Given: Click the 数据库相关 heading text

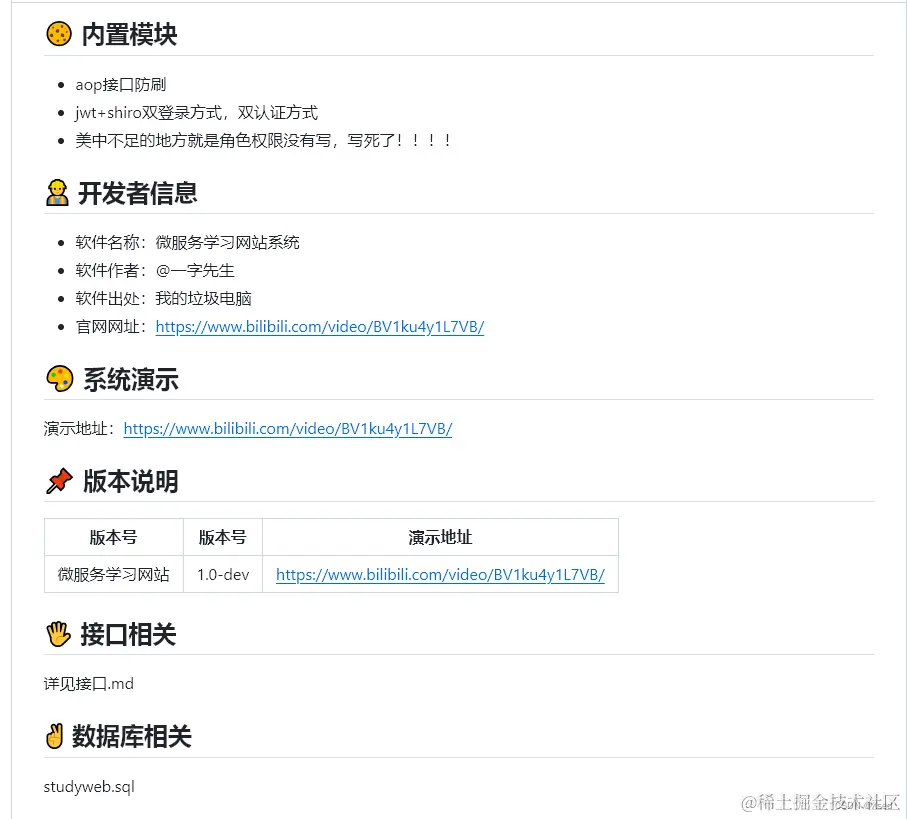Looking at the screenshot, I should (x=131, y=736).
